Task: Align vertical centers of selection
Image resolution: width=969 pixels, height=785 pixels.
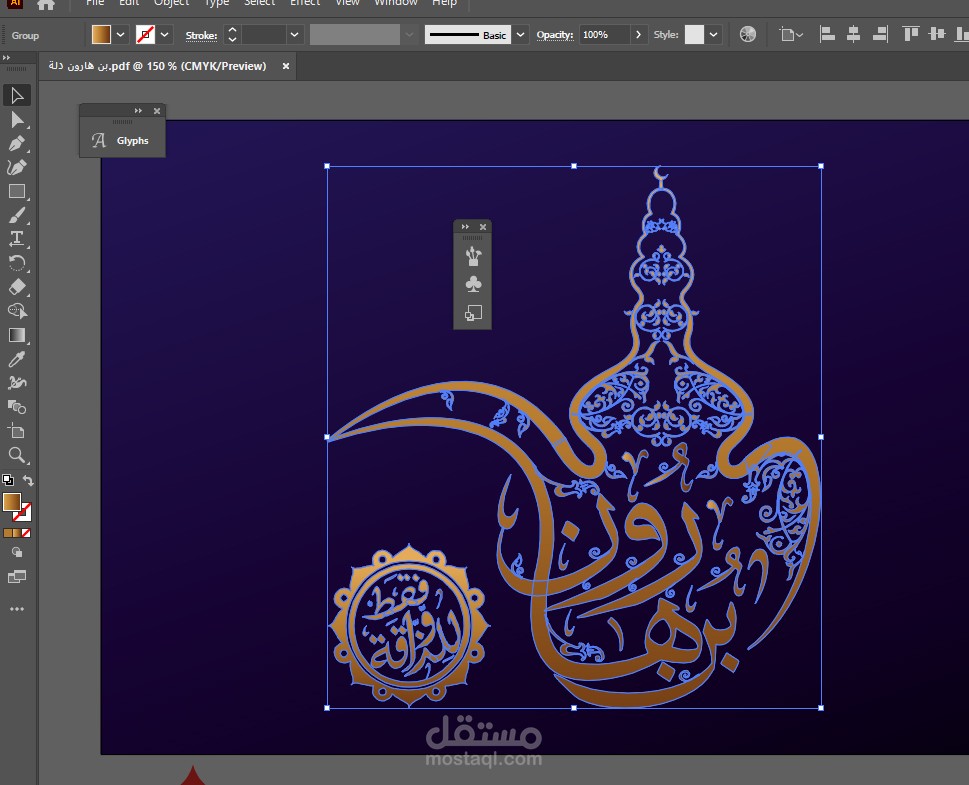Action: click(x=937, y=34)
